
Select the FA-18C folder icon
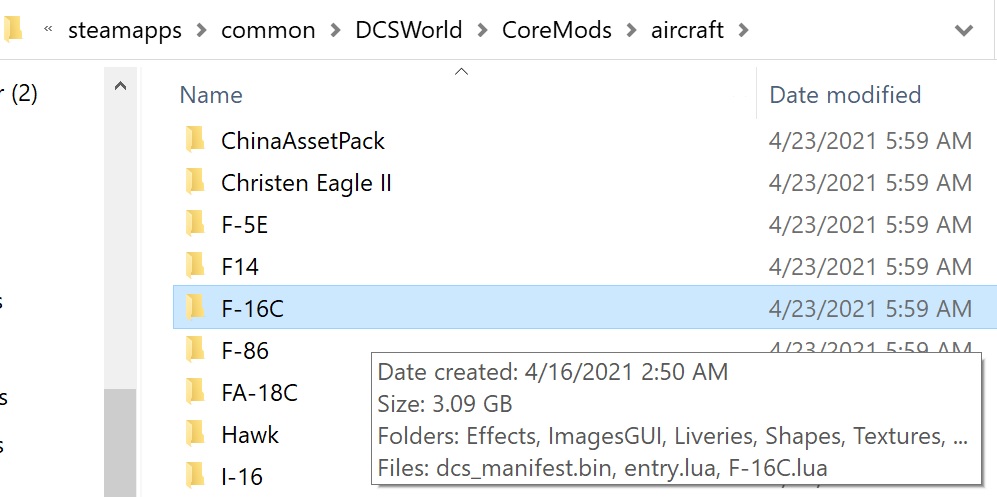[x=195, y=391]
